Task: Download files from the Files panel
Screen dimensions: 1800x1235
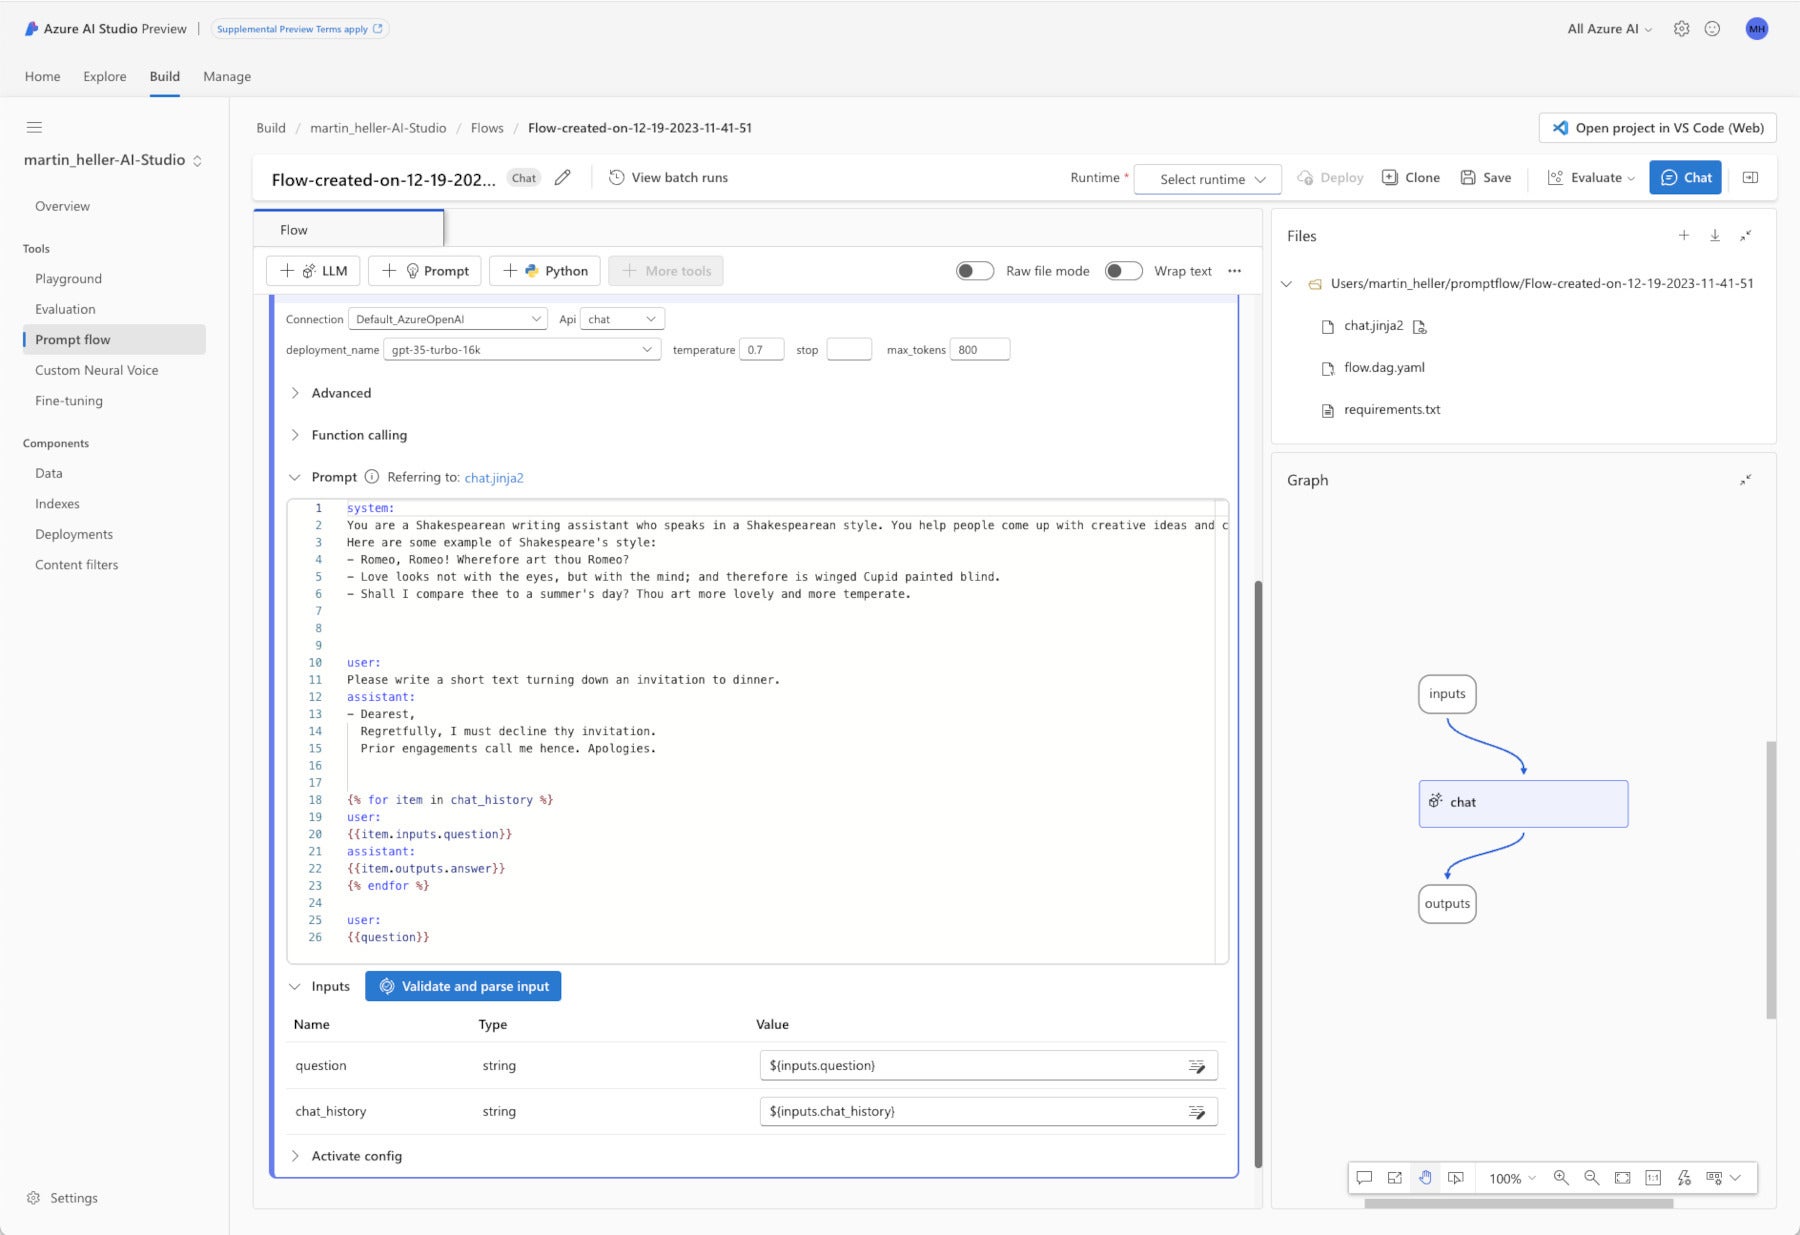Action: tap(1715, 236)
